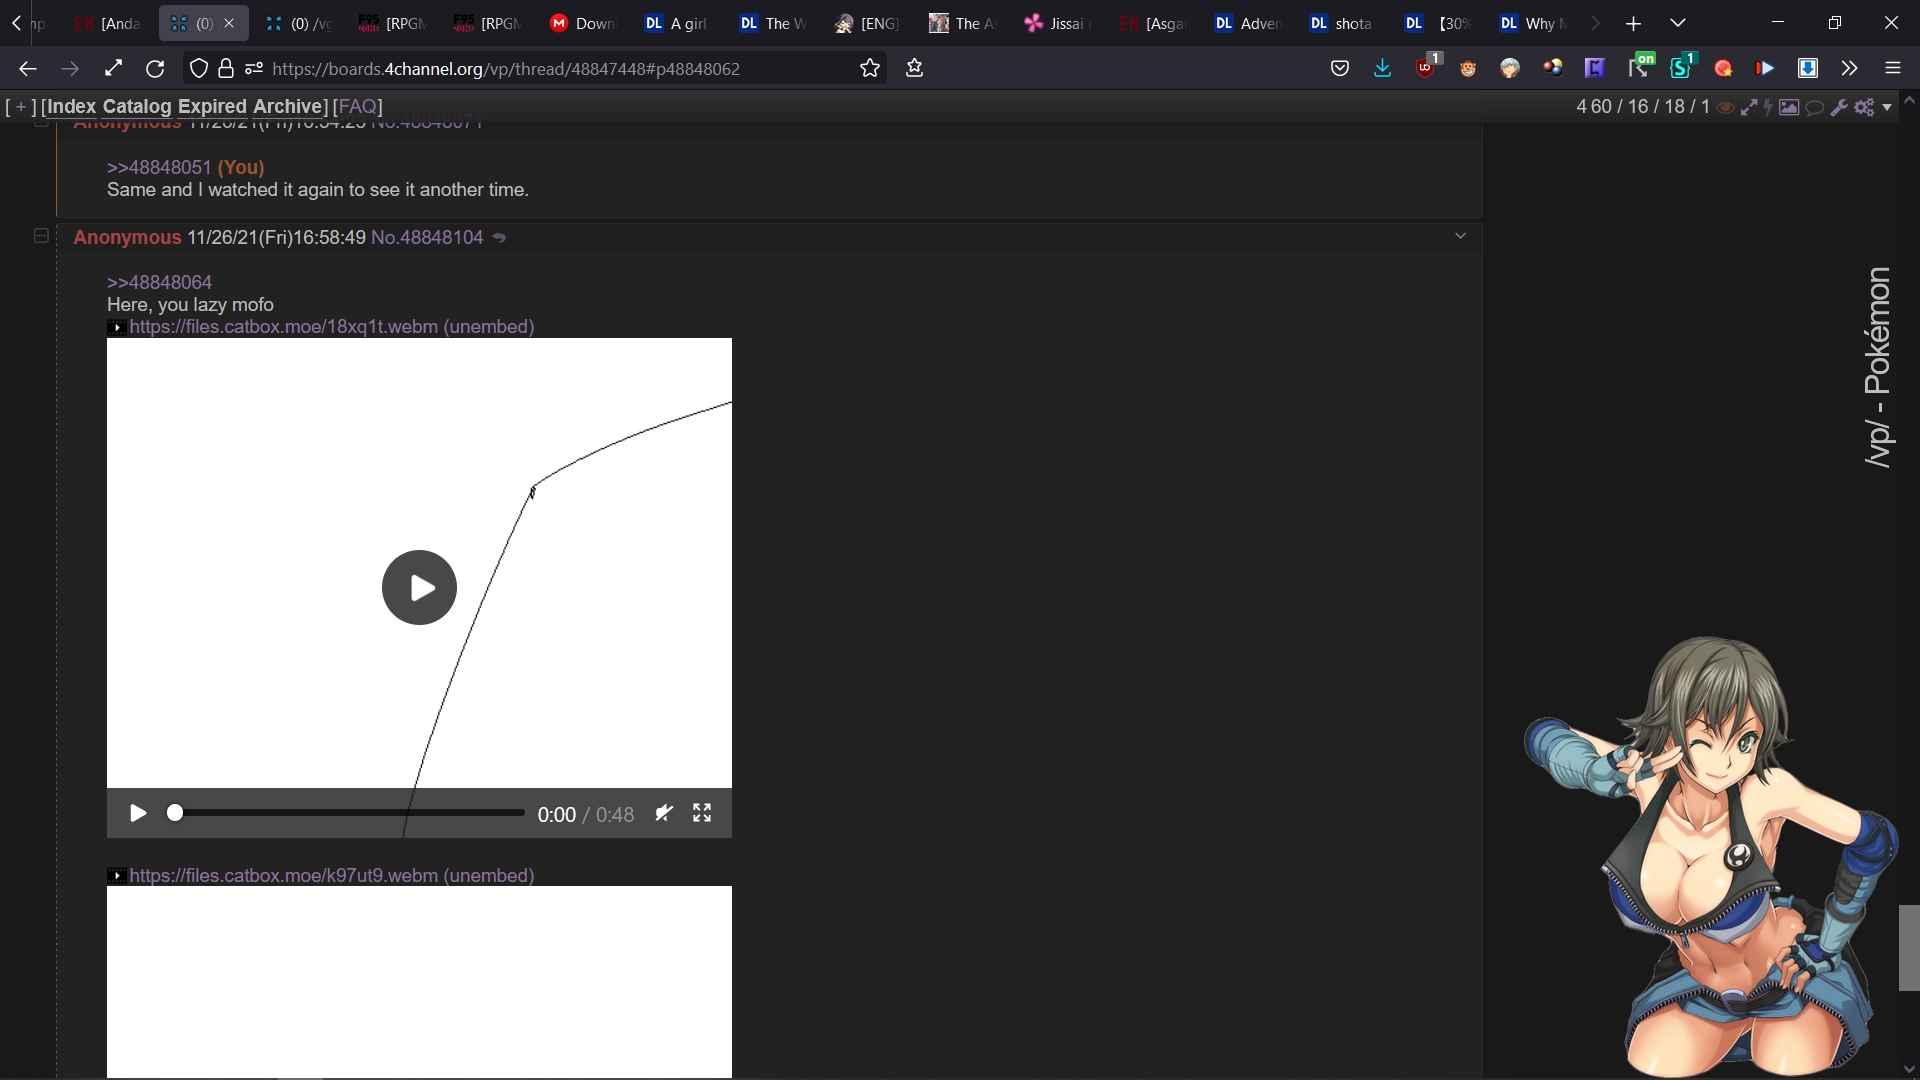Open the Catalog board link
The image size is (1920, 1080).
click(x=136, y=106)
